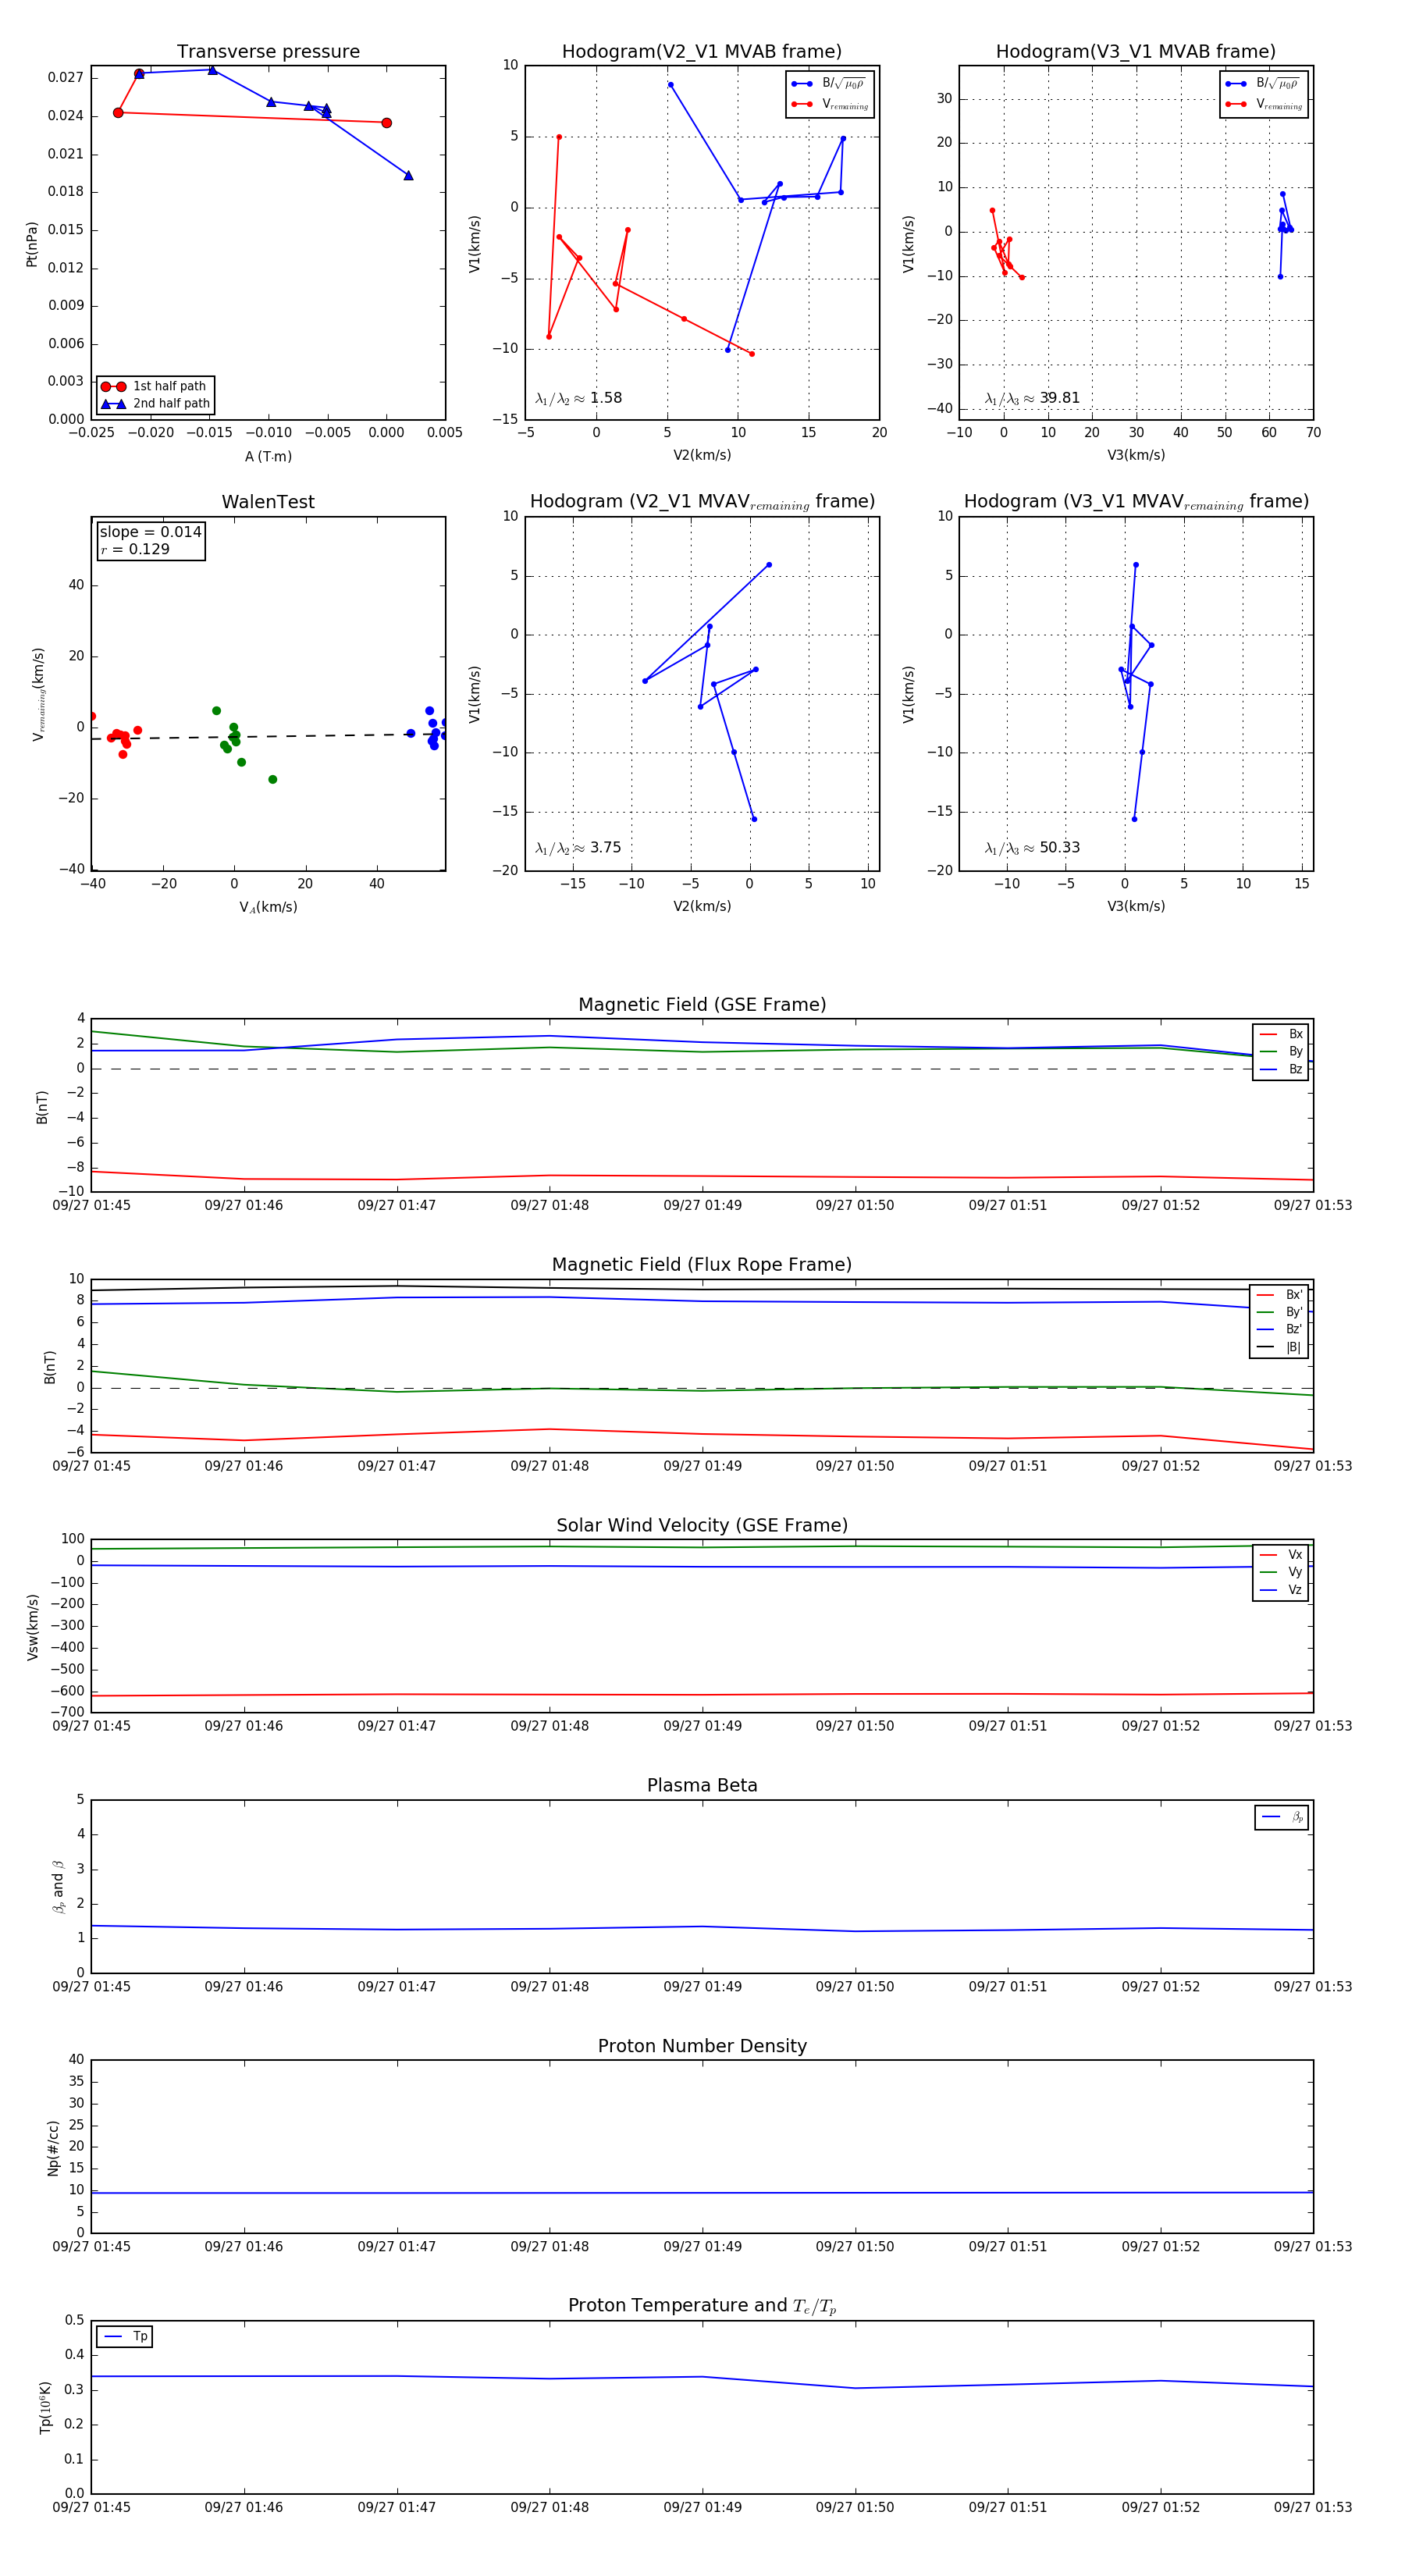The image size is (1405, 2576).
Task: Click the By' legend entry in flux rope plot
Action: (1280, 1312)
